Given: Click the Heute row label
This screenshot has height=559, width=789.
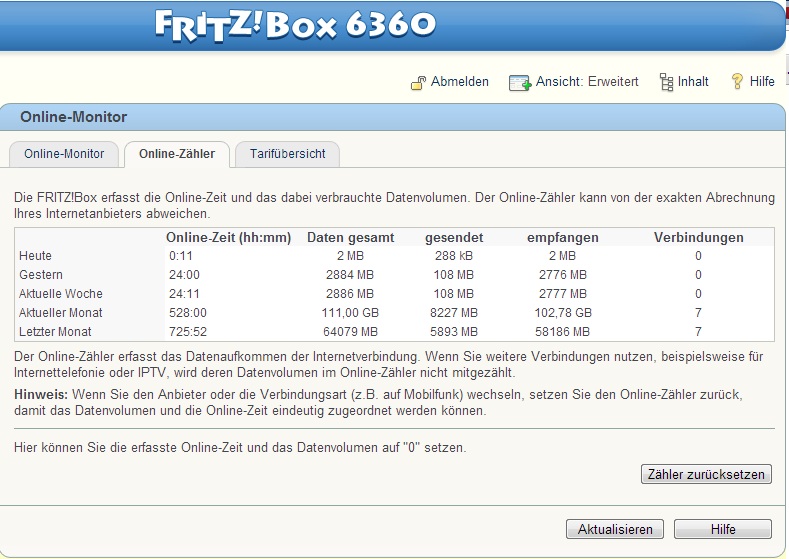Looking at the screenshot, I should click(x=35, y=256).
